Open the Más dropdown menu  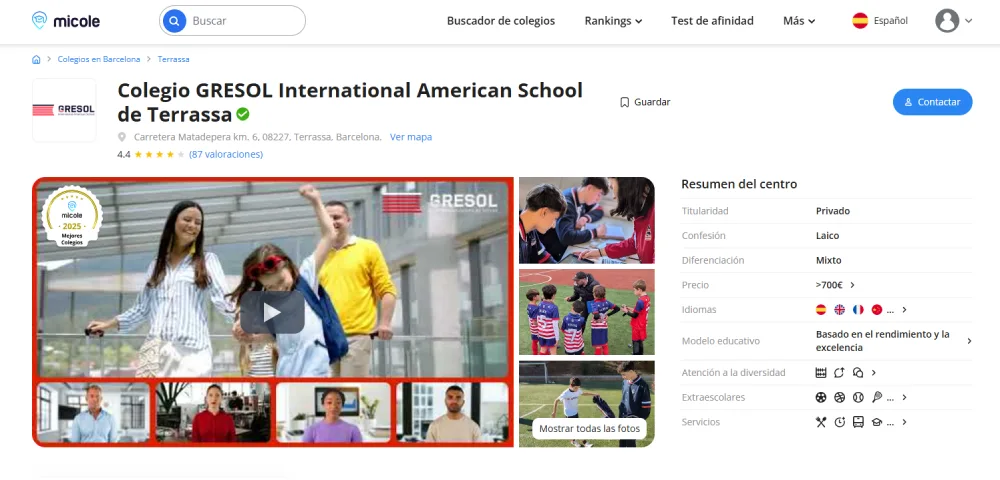(x=799, y=21)
